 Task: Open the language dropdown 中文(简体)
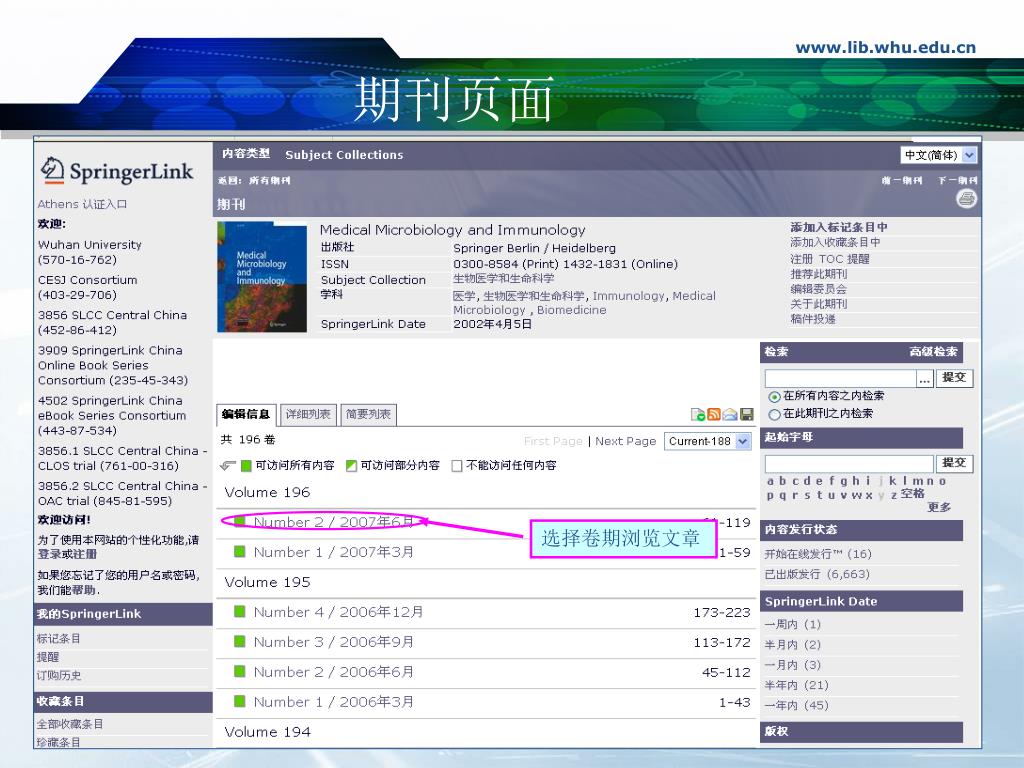click(938, 155)
